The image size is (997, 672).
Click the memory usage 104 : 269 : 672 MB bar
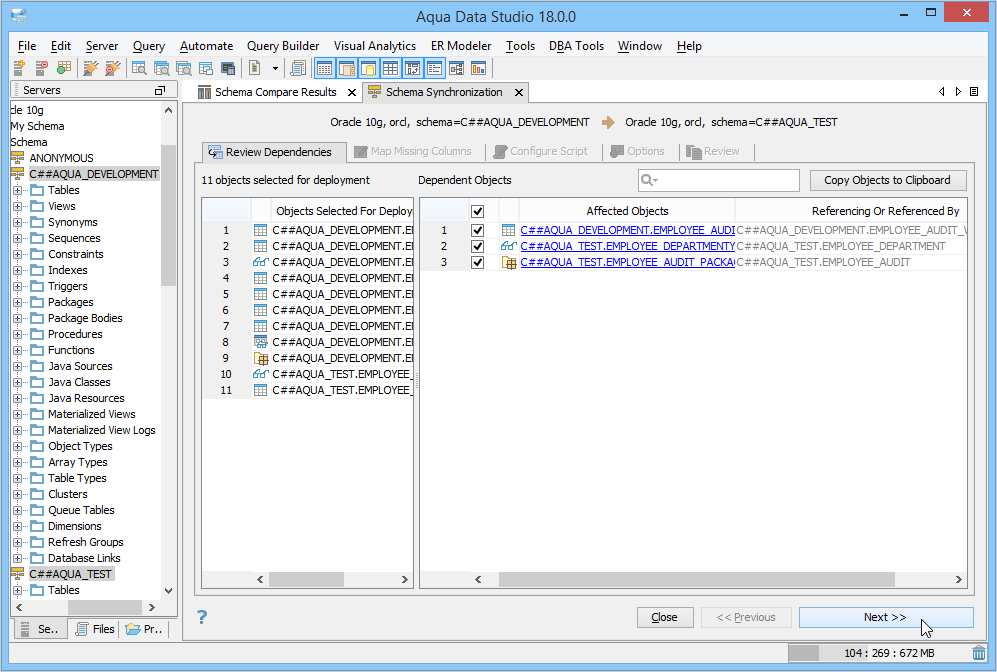point(879,653)
